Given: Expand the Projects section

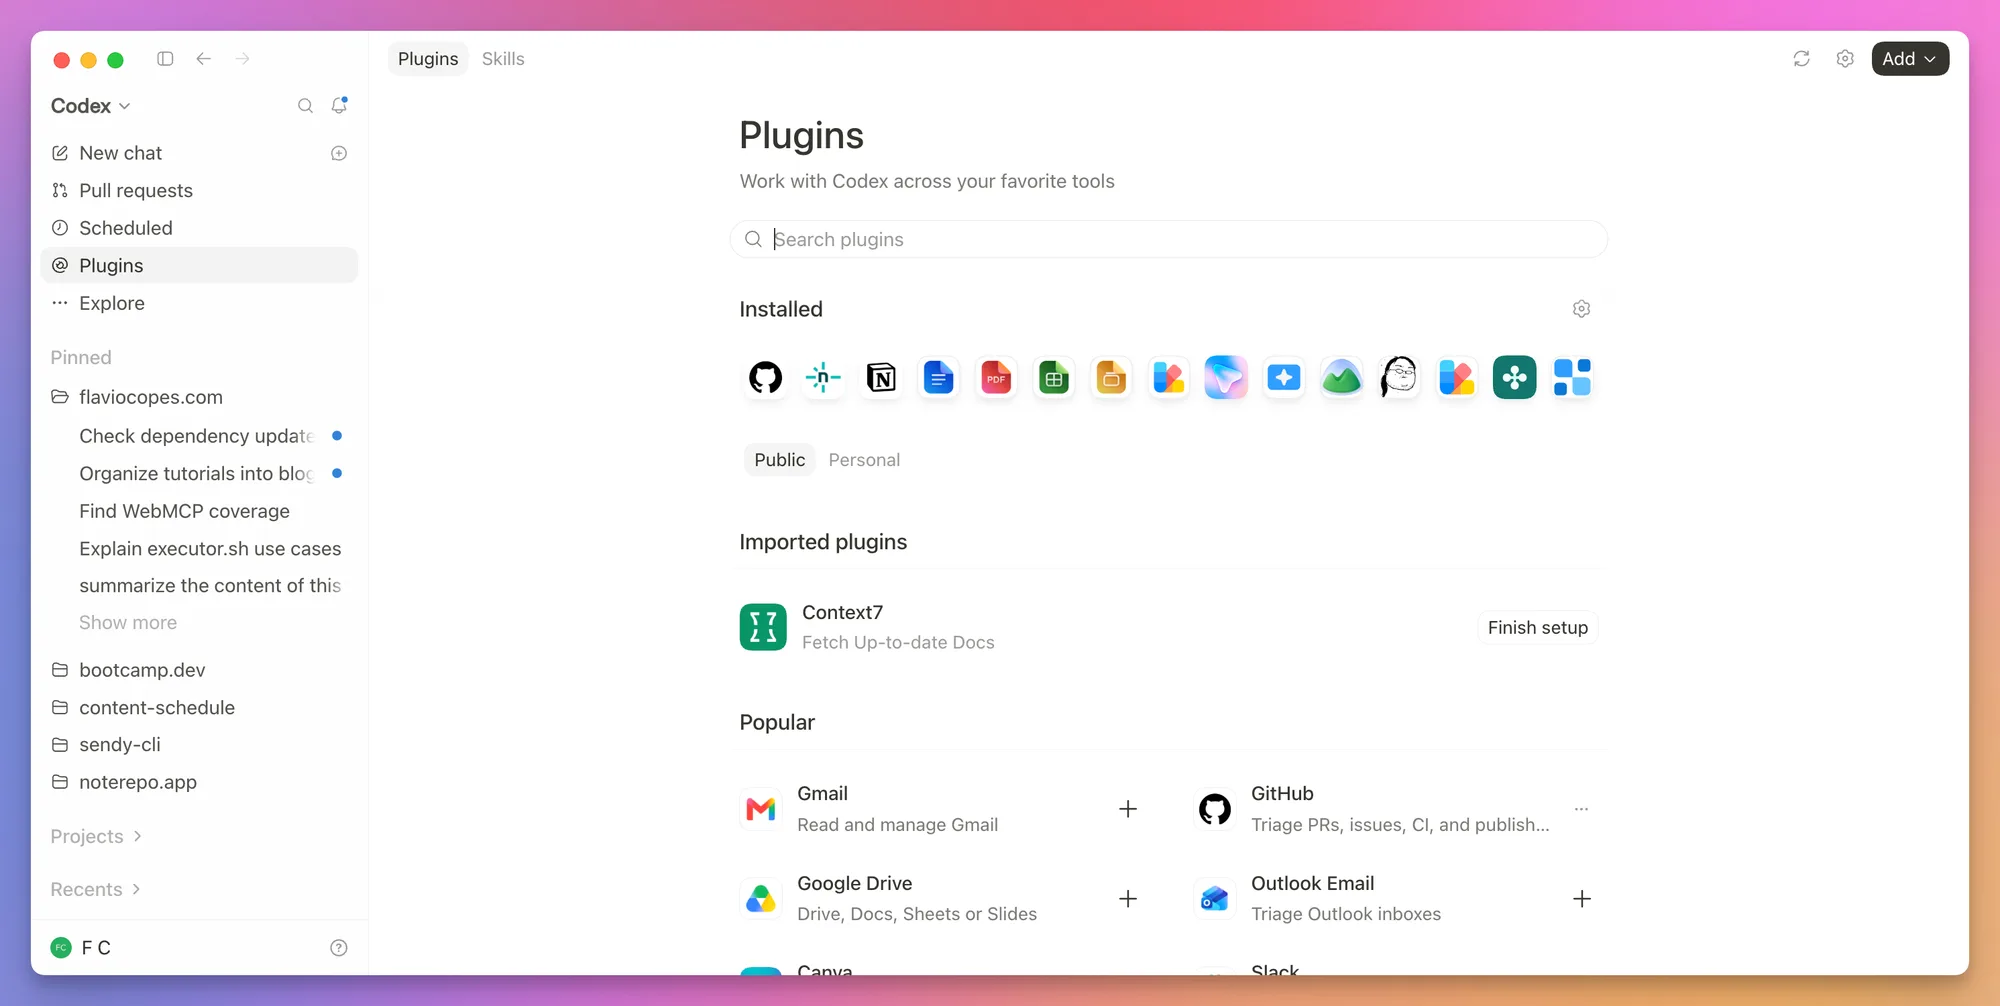Looking at the screenshot, I should click(x=97, y=836).
